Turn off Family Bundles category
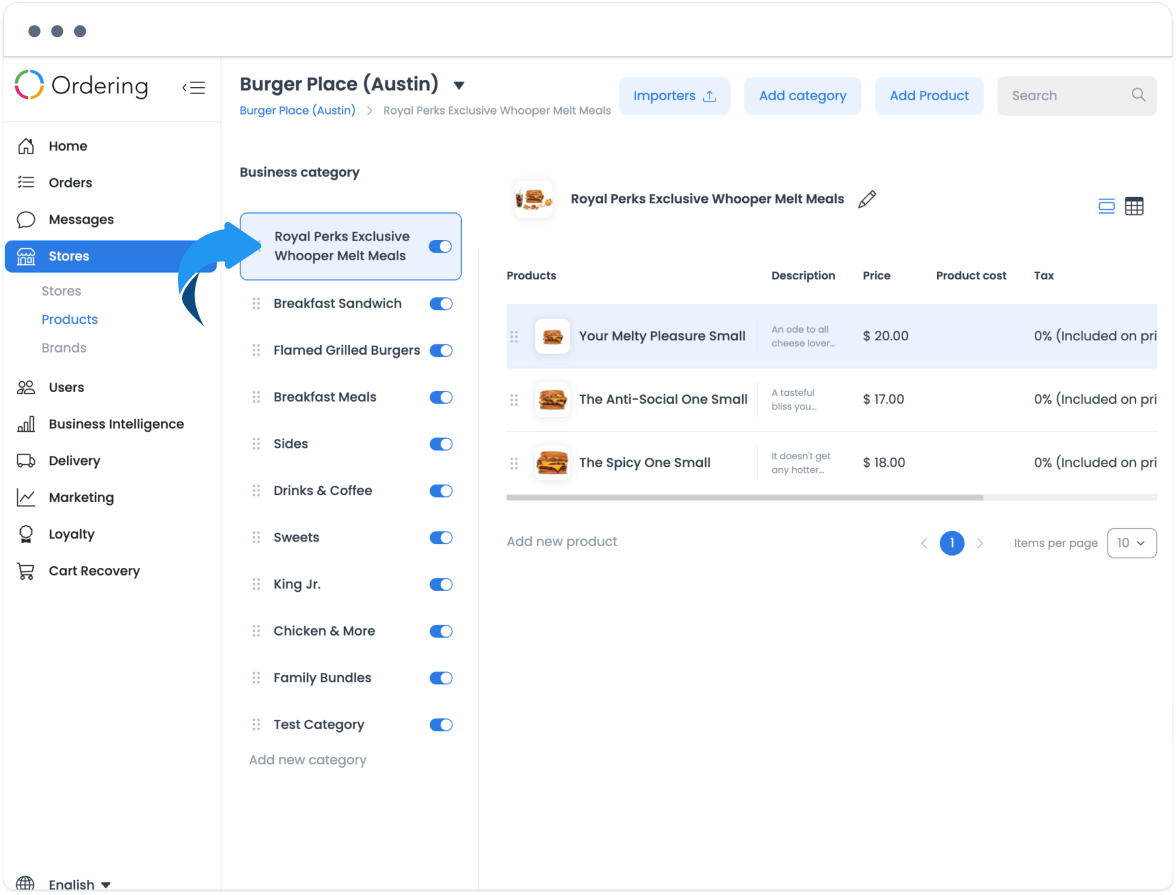Viewport: 1176px width, 895px height. coord(441,678)
